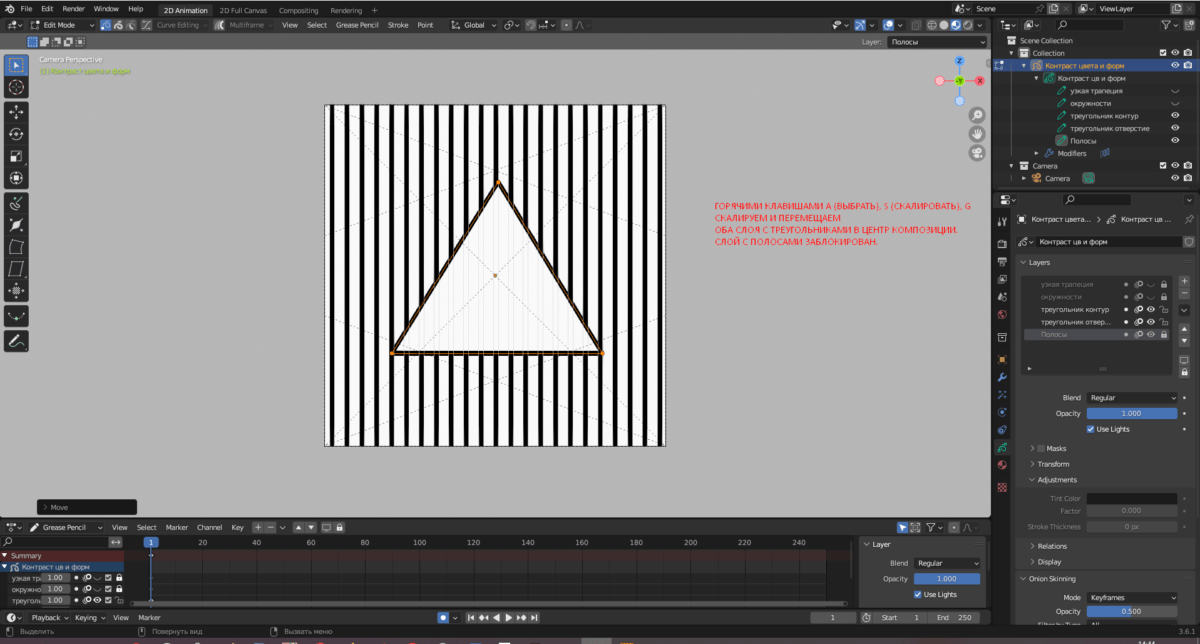Select the Move tool in toolbar
This screenshot has width=1200, height=644.
point(16,112)
